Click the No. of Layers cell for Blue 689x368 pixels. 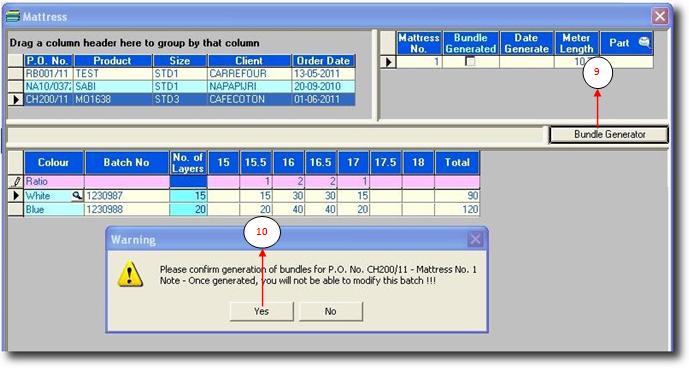click(x=188, y=209)
